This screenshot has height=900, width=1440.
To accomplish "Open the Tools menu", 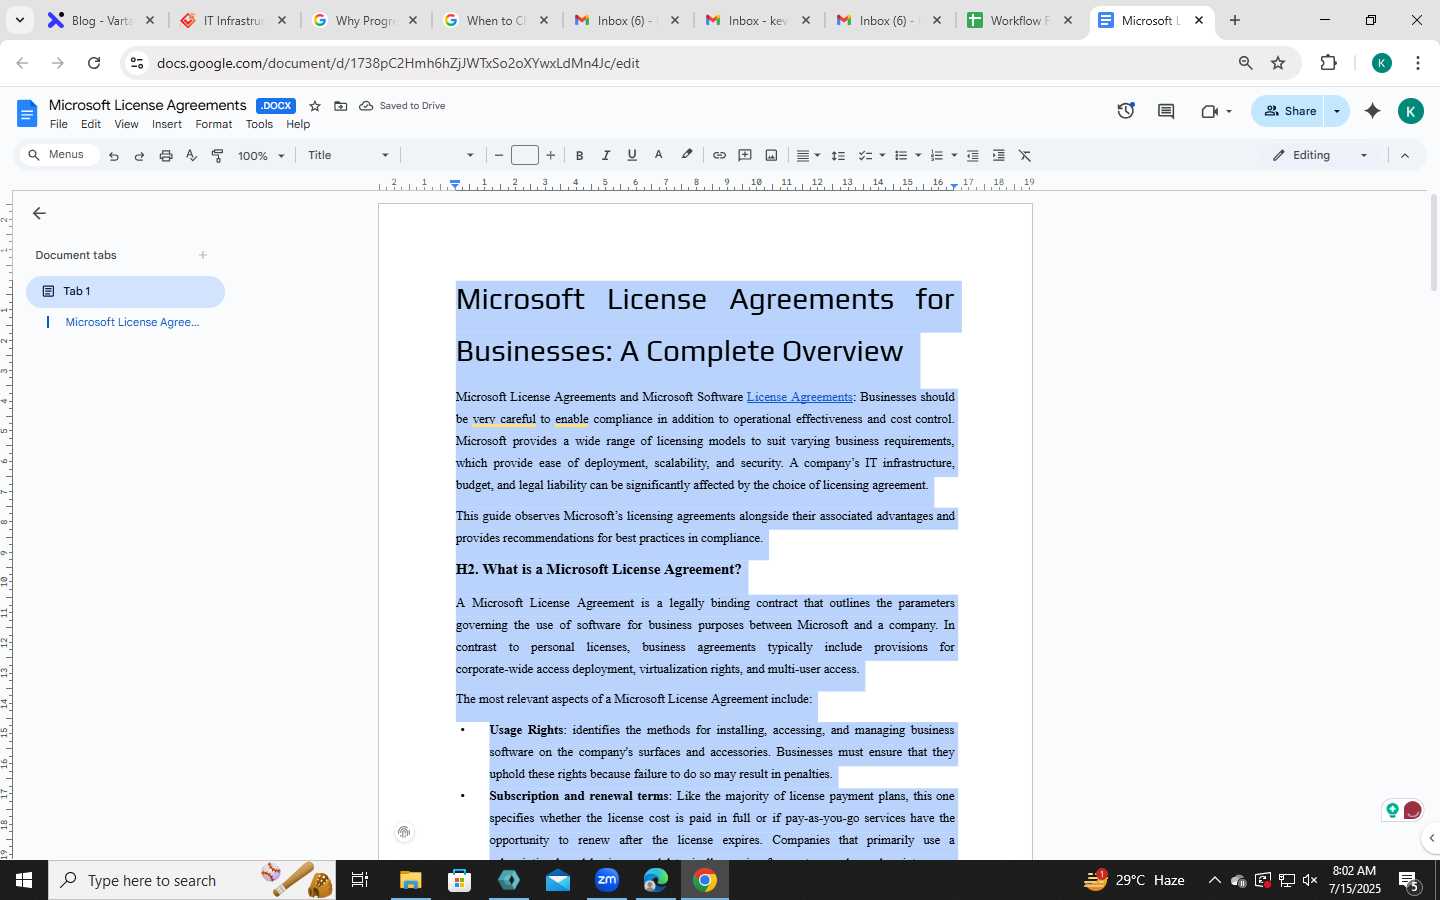I will point(259,125).
